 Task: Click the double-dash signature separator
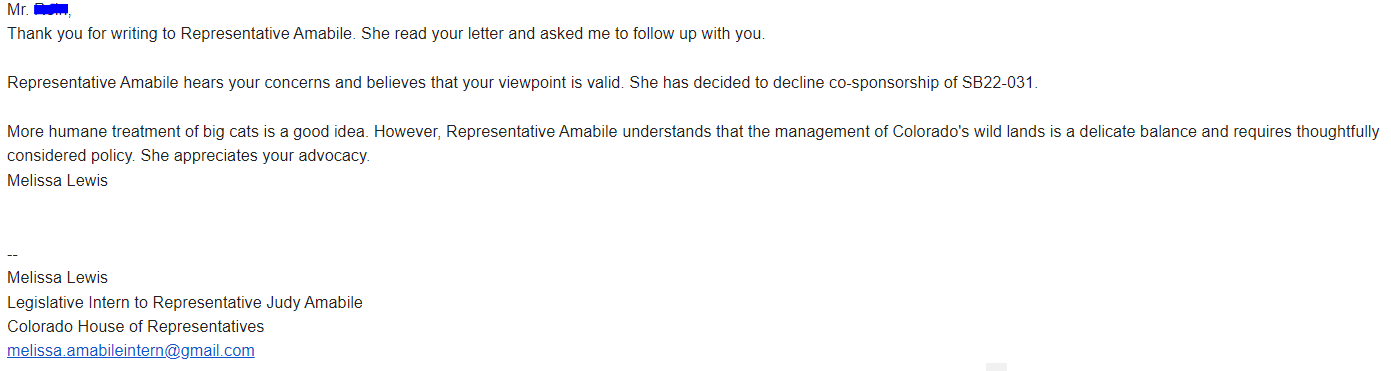click(12, 254)
